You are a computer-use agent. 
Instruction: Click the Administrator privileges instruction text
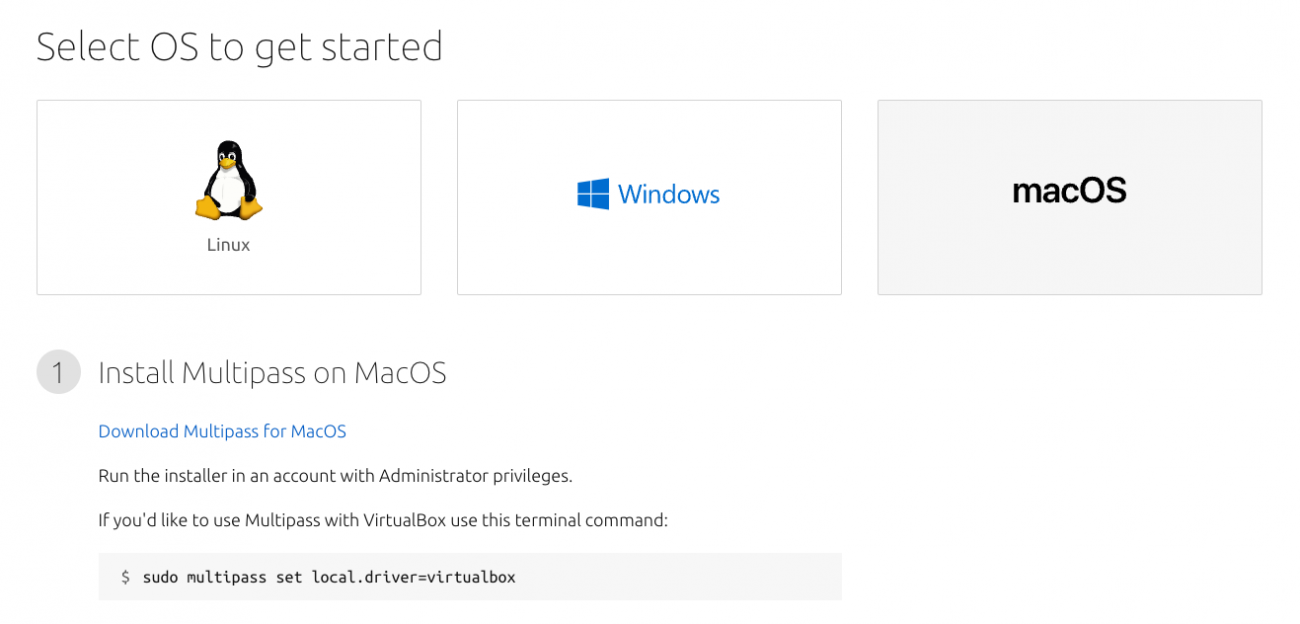(x=335, y=476)
